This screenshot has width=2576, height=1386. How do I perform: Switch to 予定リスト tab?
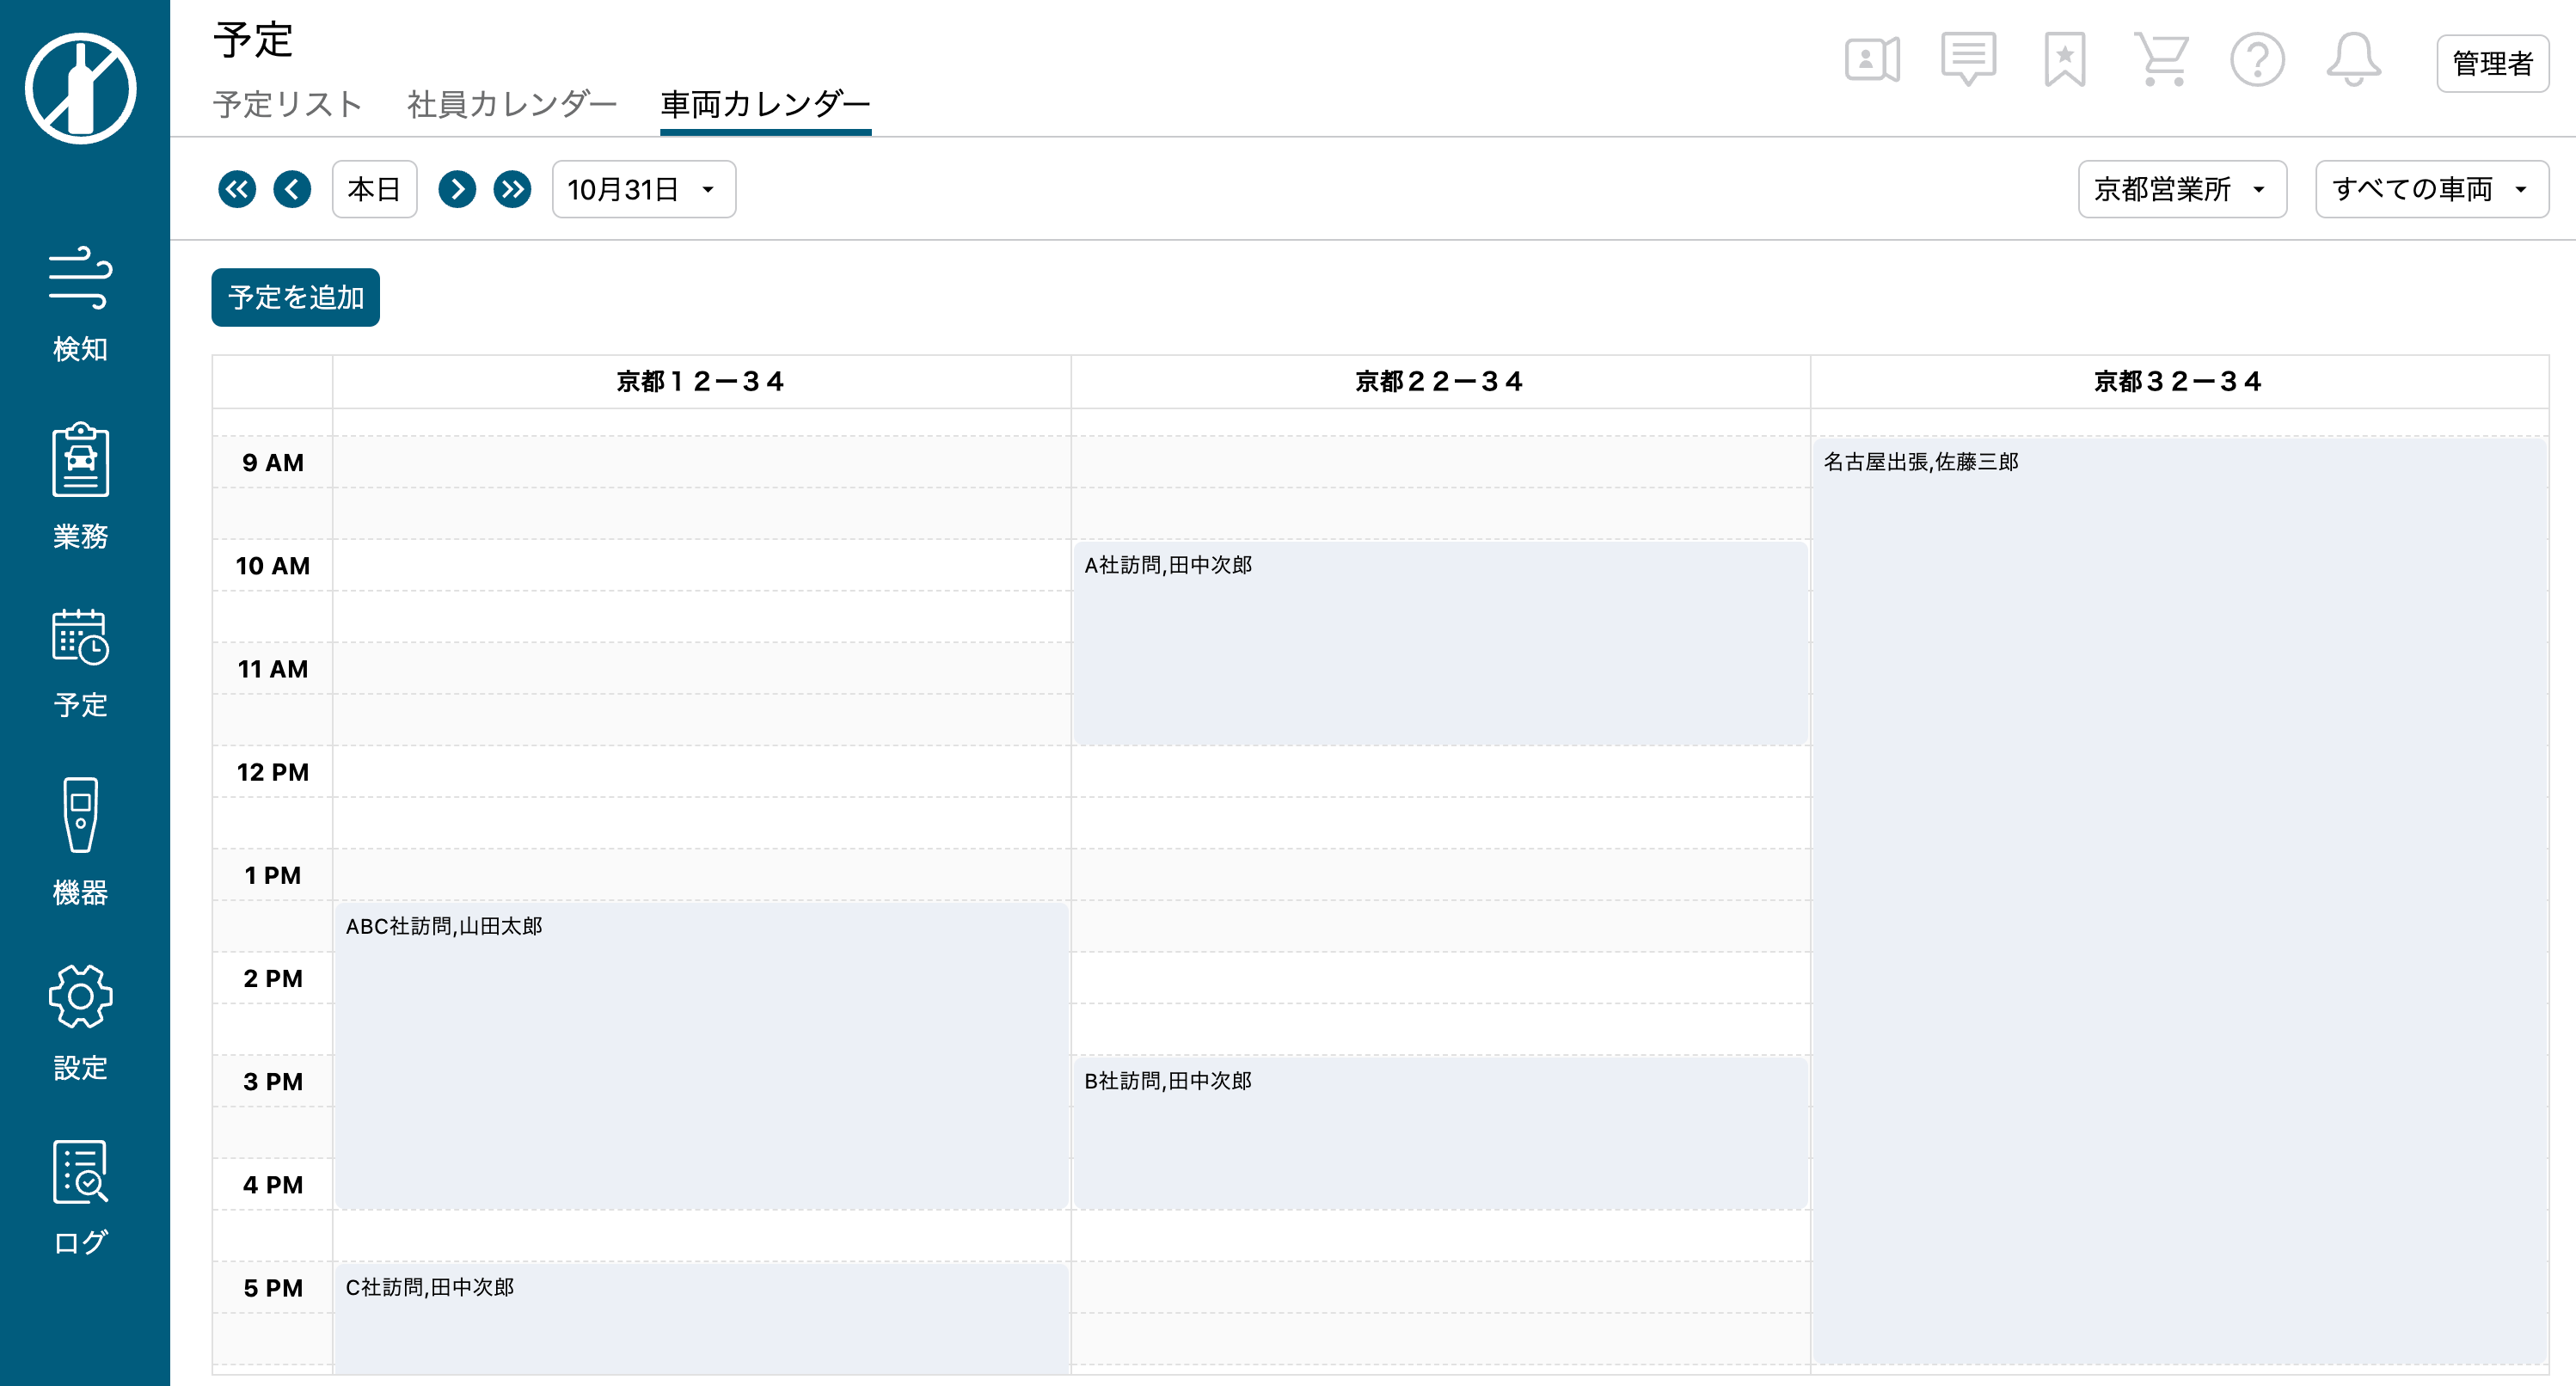(287, 104)
